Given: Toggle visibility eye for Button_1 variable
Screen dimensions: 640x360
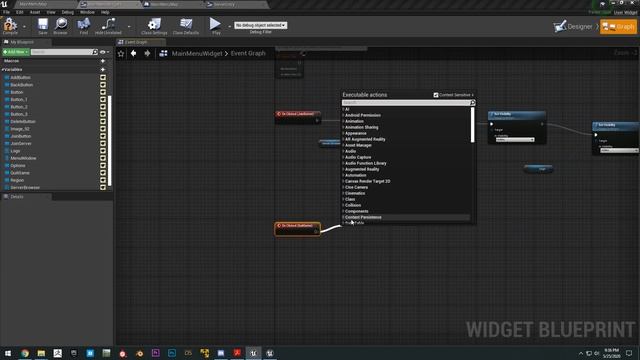Looking at the screenshot, I should 103,99.
